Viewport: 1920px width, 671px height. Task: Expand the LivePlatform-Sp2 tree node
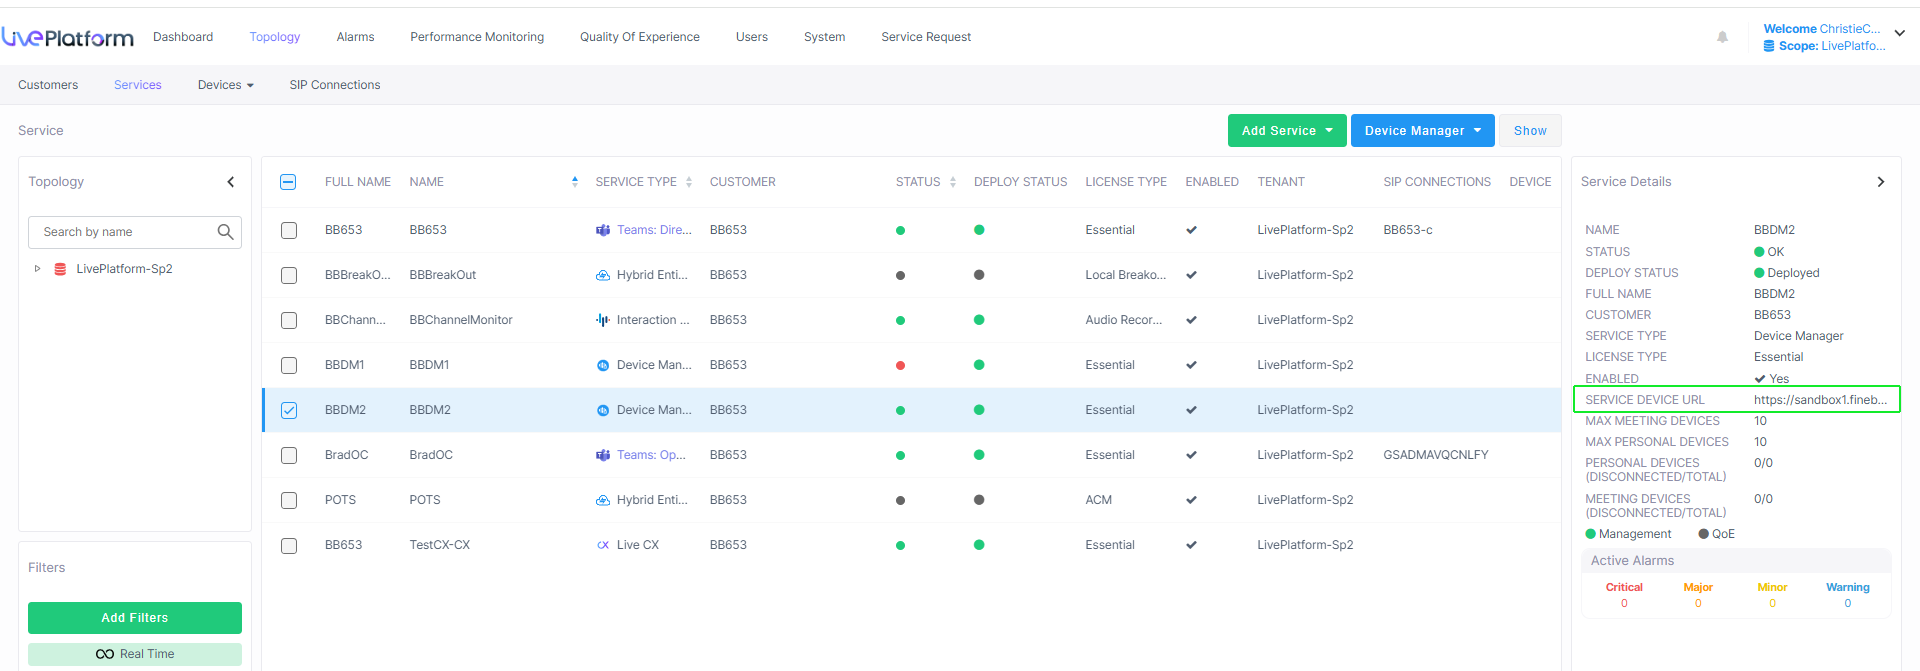click(37, 269)
